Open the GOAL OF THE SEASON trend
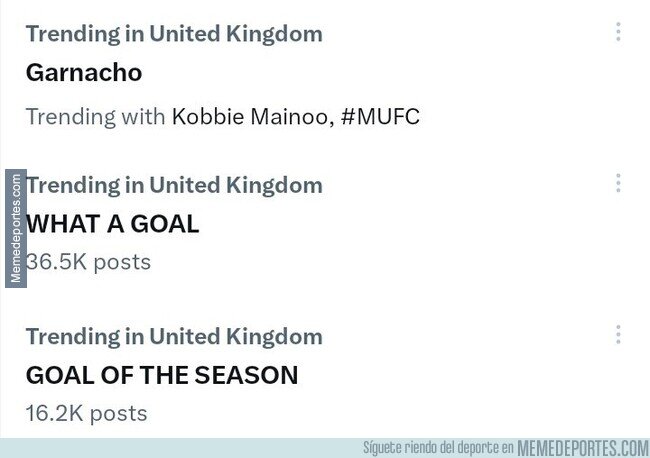 tap(162, 376)
